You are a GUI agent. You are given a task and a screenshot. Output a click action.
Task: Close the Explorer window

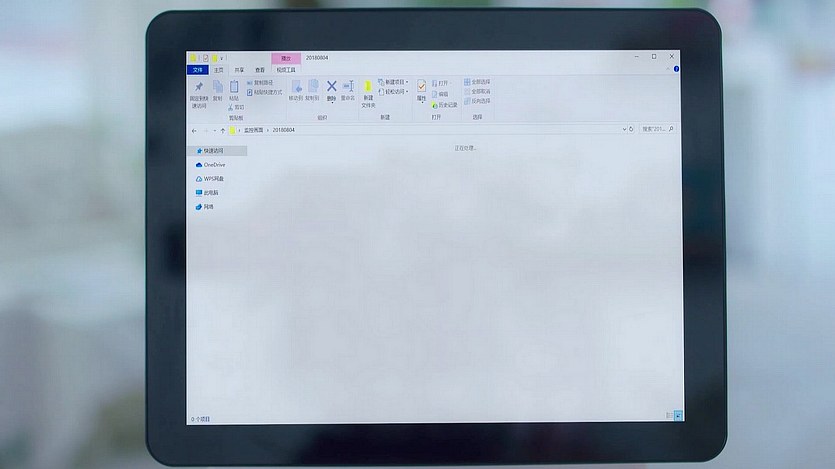coord(672,56)
